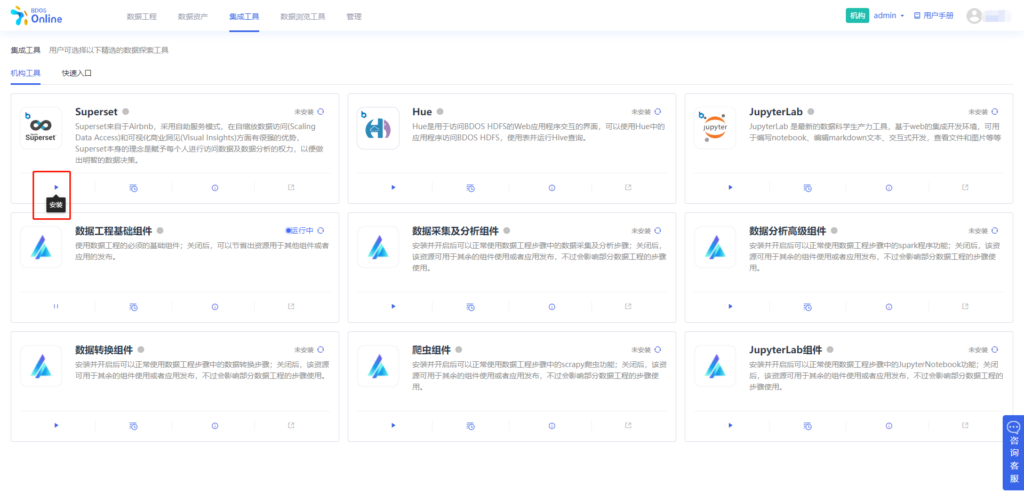Screen dimensions: 1024x500
Task: Open 数据转换组件 external link icon
Action: click(x=291, y=425)
